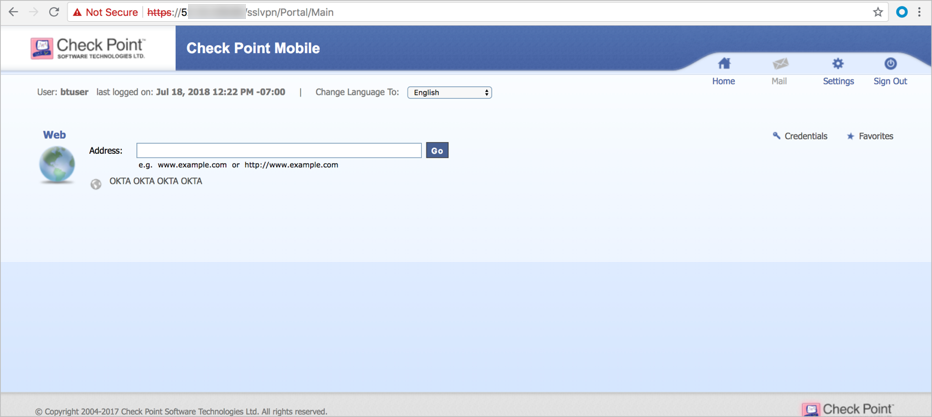Click the blue browser extension icon
Screen dimensions: 932x417
901,12
